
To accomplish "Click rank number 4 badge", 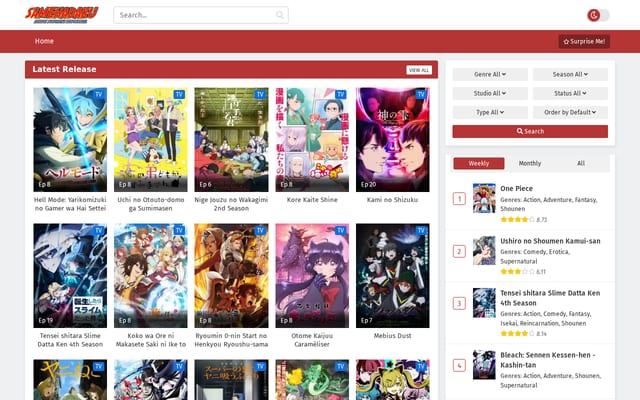I will click(459, 365).
